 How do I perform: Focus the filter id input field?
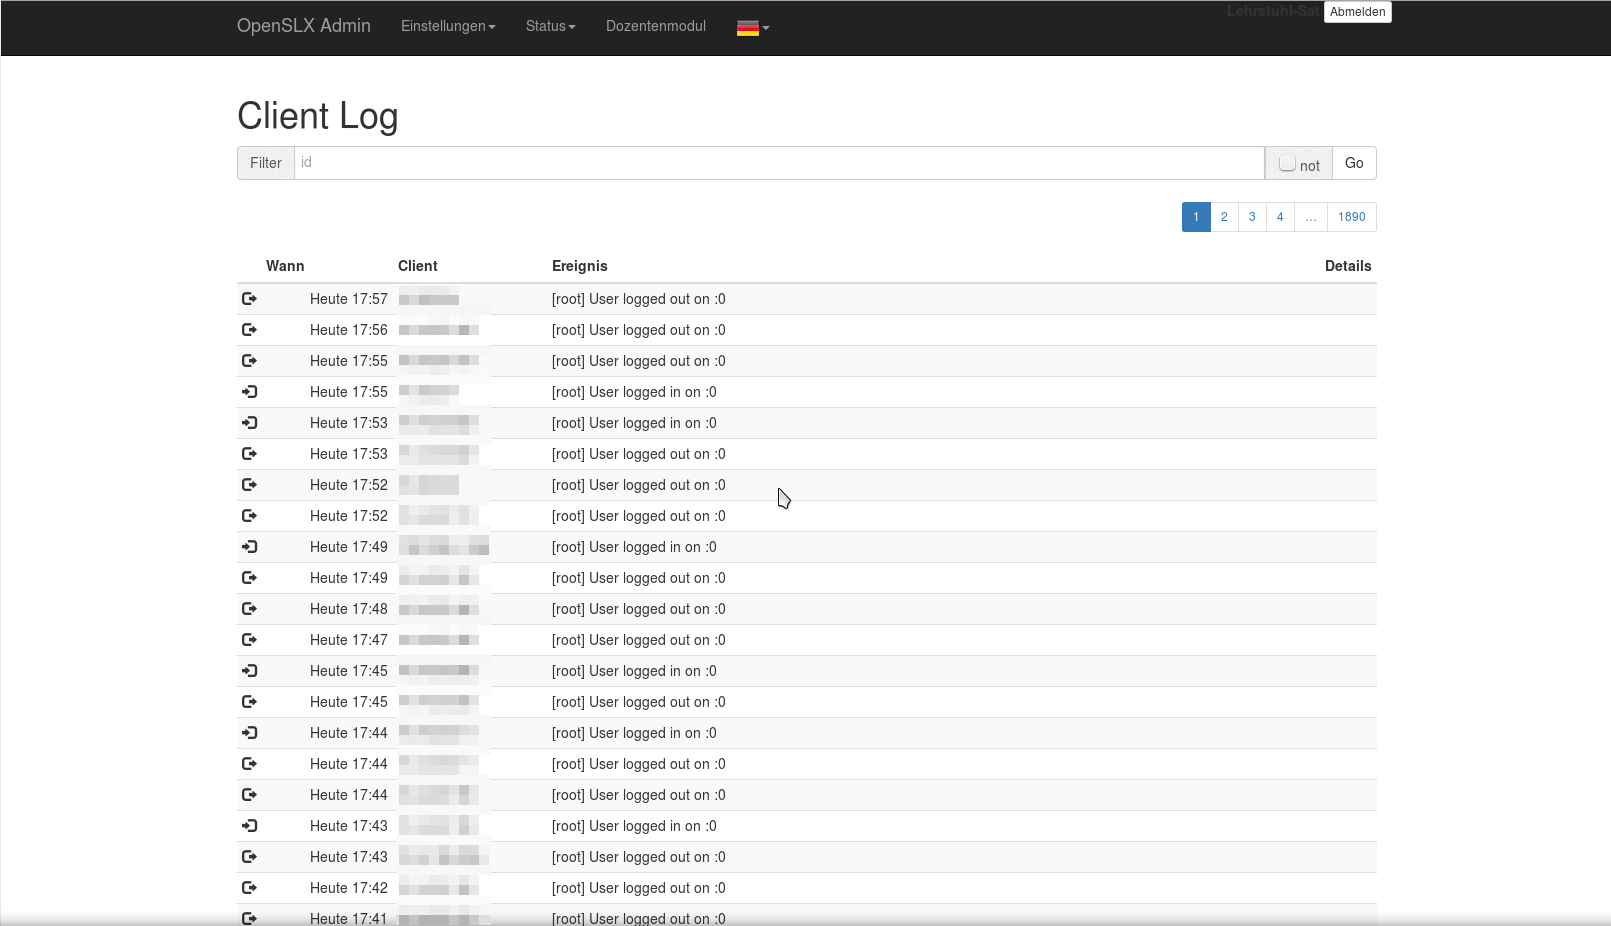point(778,163)
